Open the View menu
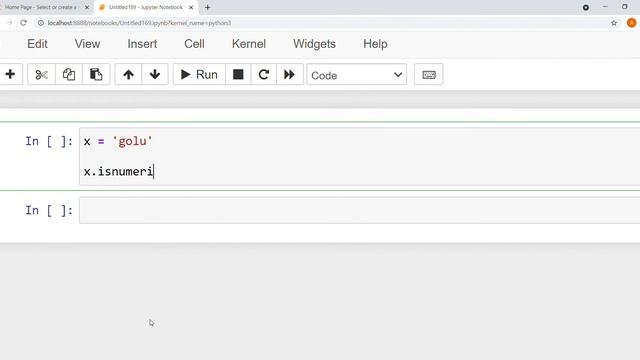Viewport: 640px width, 360px height. tap(87, 44)
